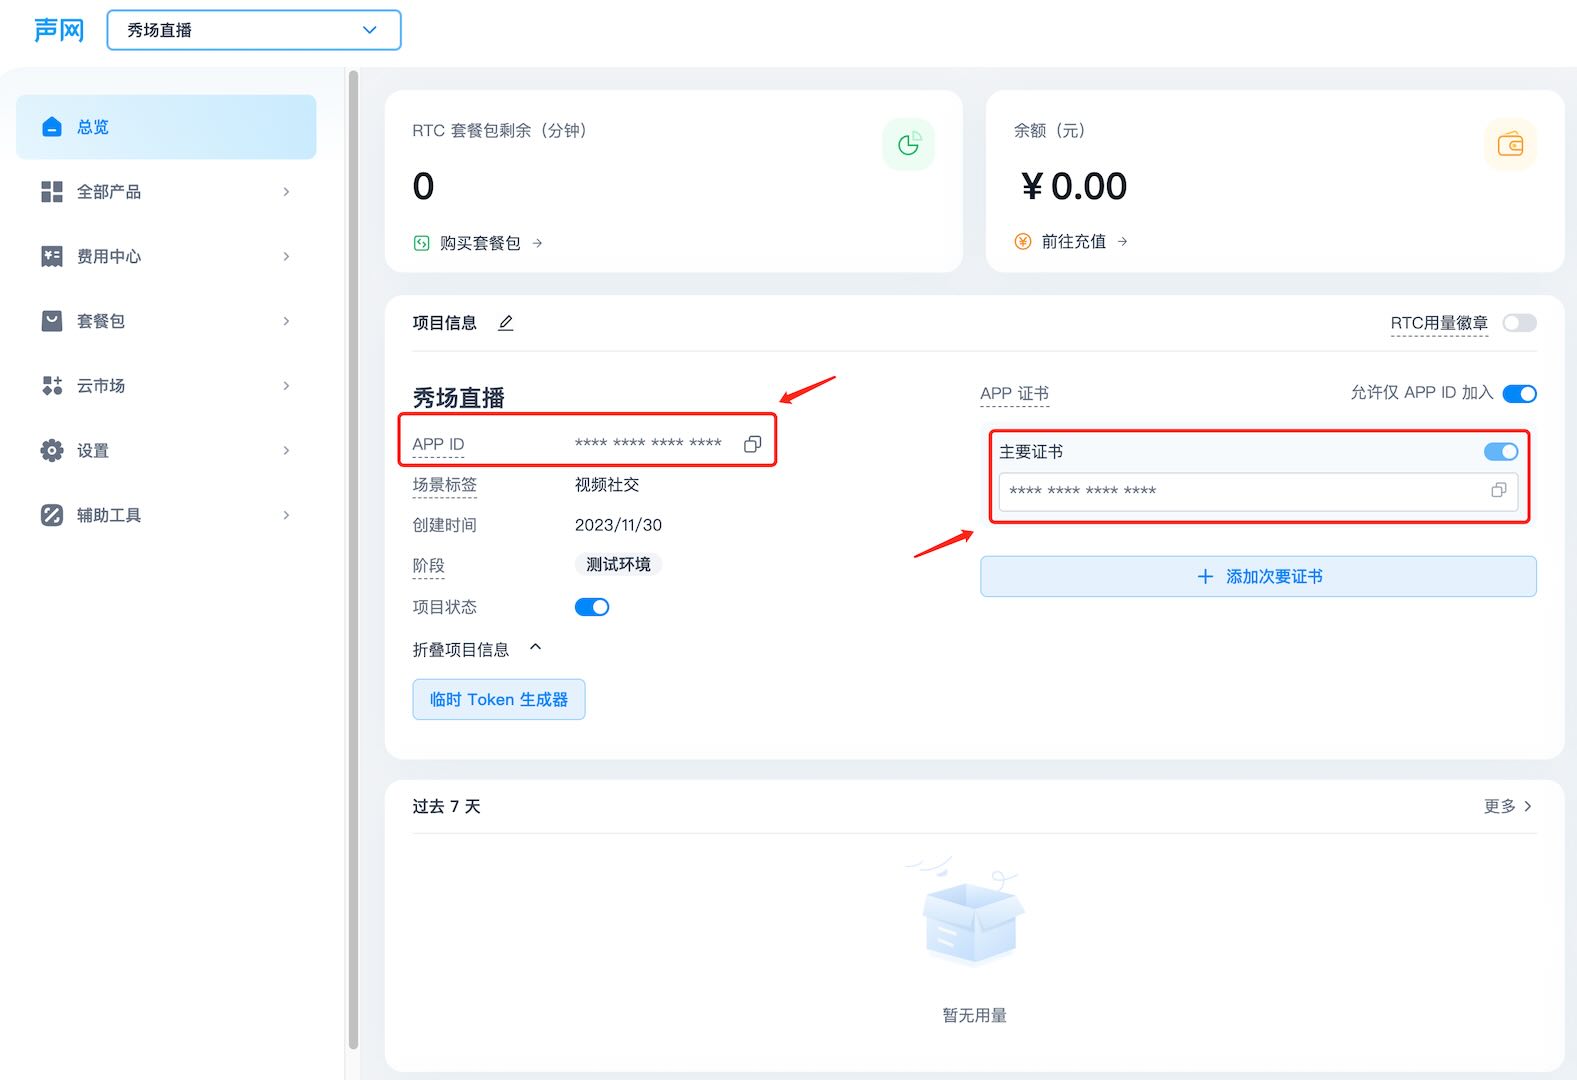Click the RTC package pie chart icon

[908, 144]
